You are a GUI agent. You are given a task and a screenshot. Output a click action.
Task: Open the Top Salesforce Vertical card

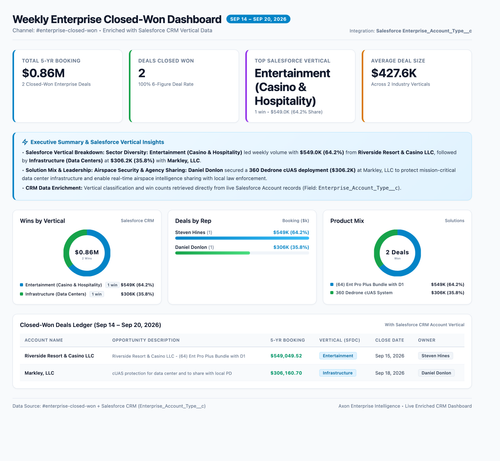coord(300,86)
